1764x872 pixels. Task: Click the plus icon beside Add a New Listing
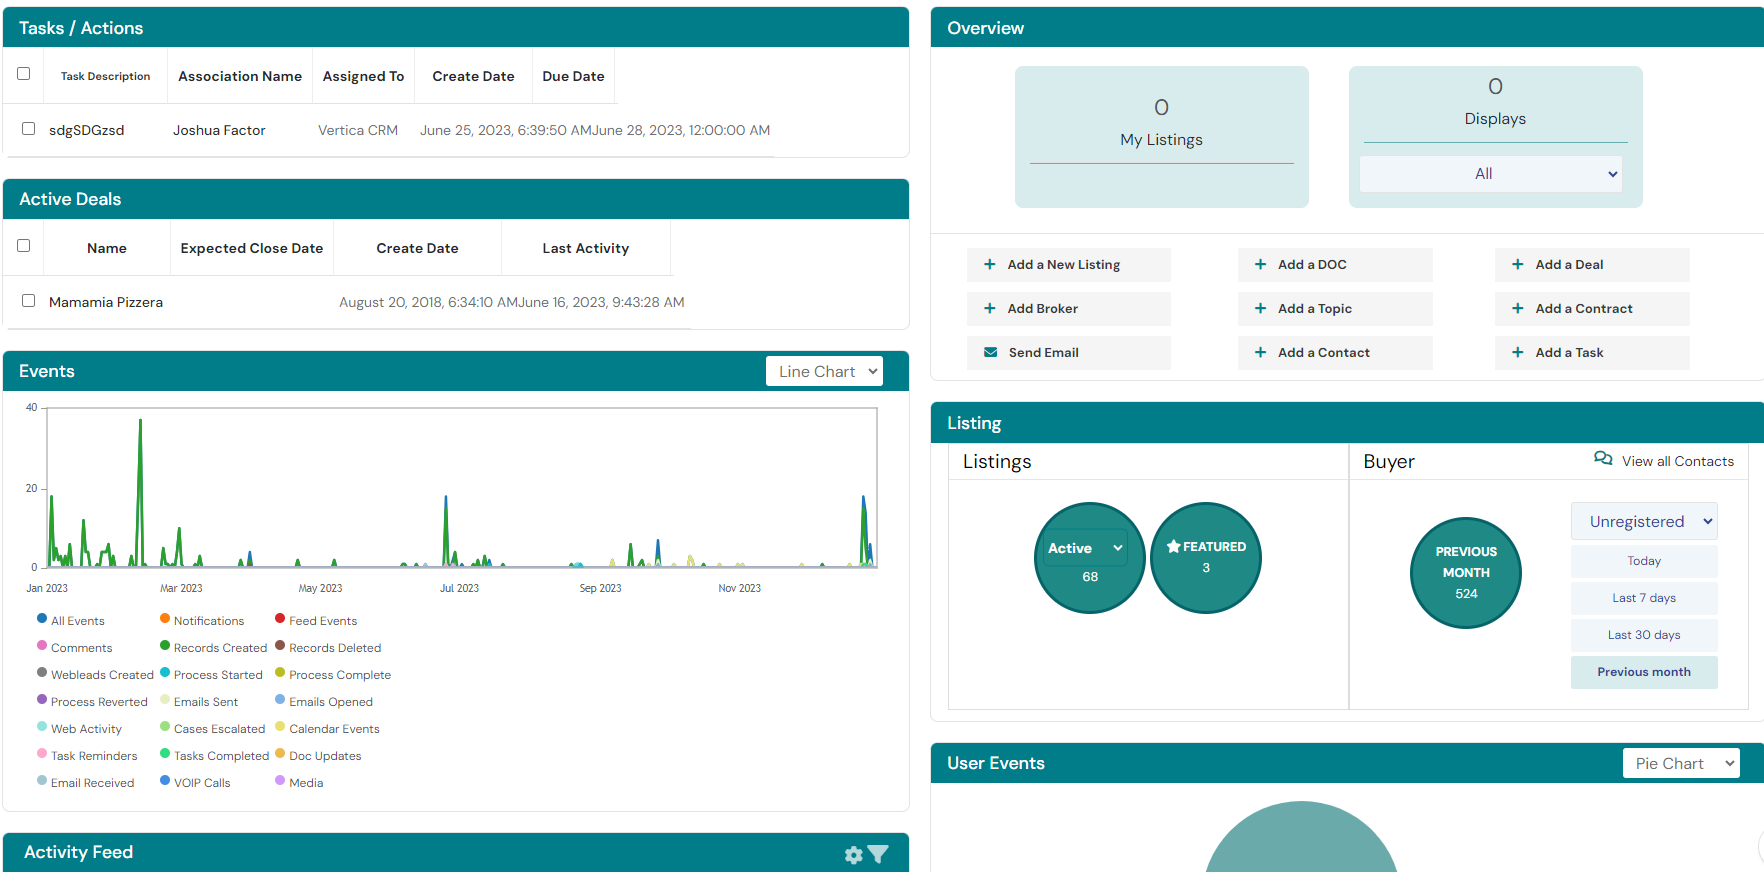coord(989,265)
